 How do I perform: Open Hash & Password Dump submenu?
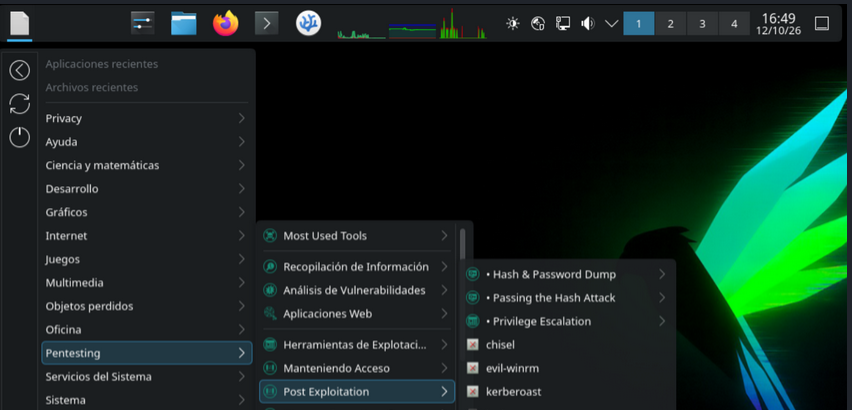click(567, 274)
